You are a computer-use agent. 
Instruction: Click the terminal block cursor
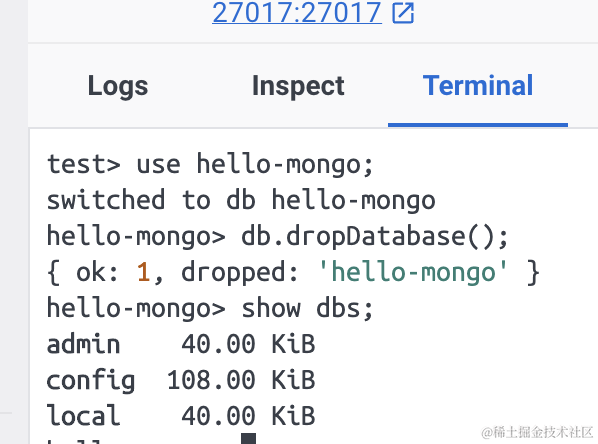[248, 438]
